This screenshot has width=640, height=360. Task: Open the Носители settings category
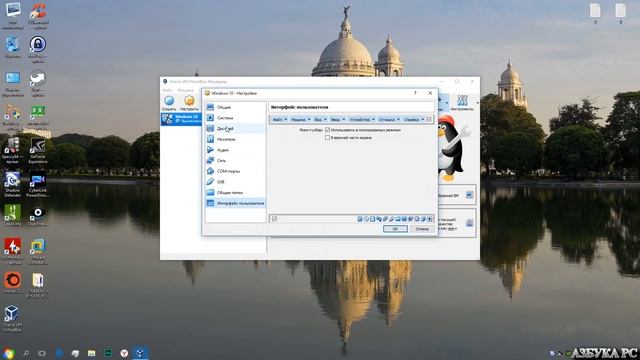pos(235,139)
